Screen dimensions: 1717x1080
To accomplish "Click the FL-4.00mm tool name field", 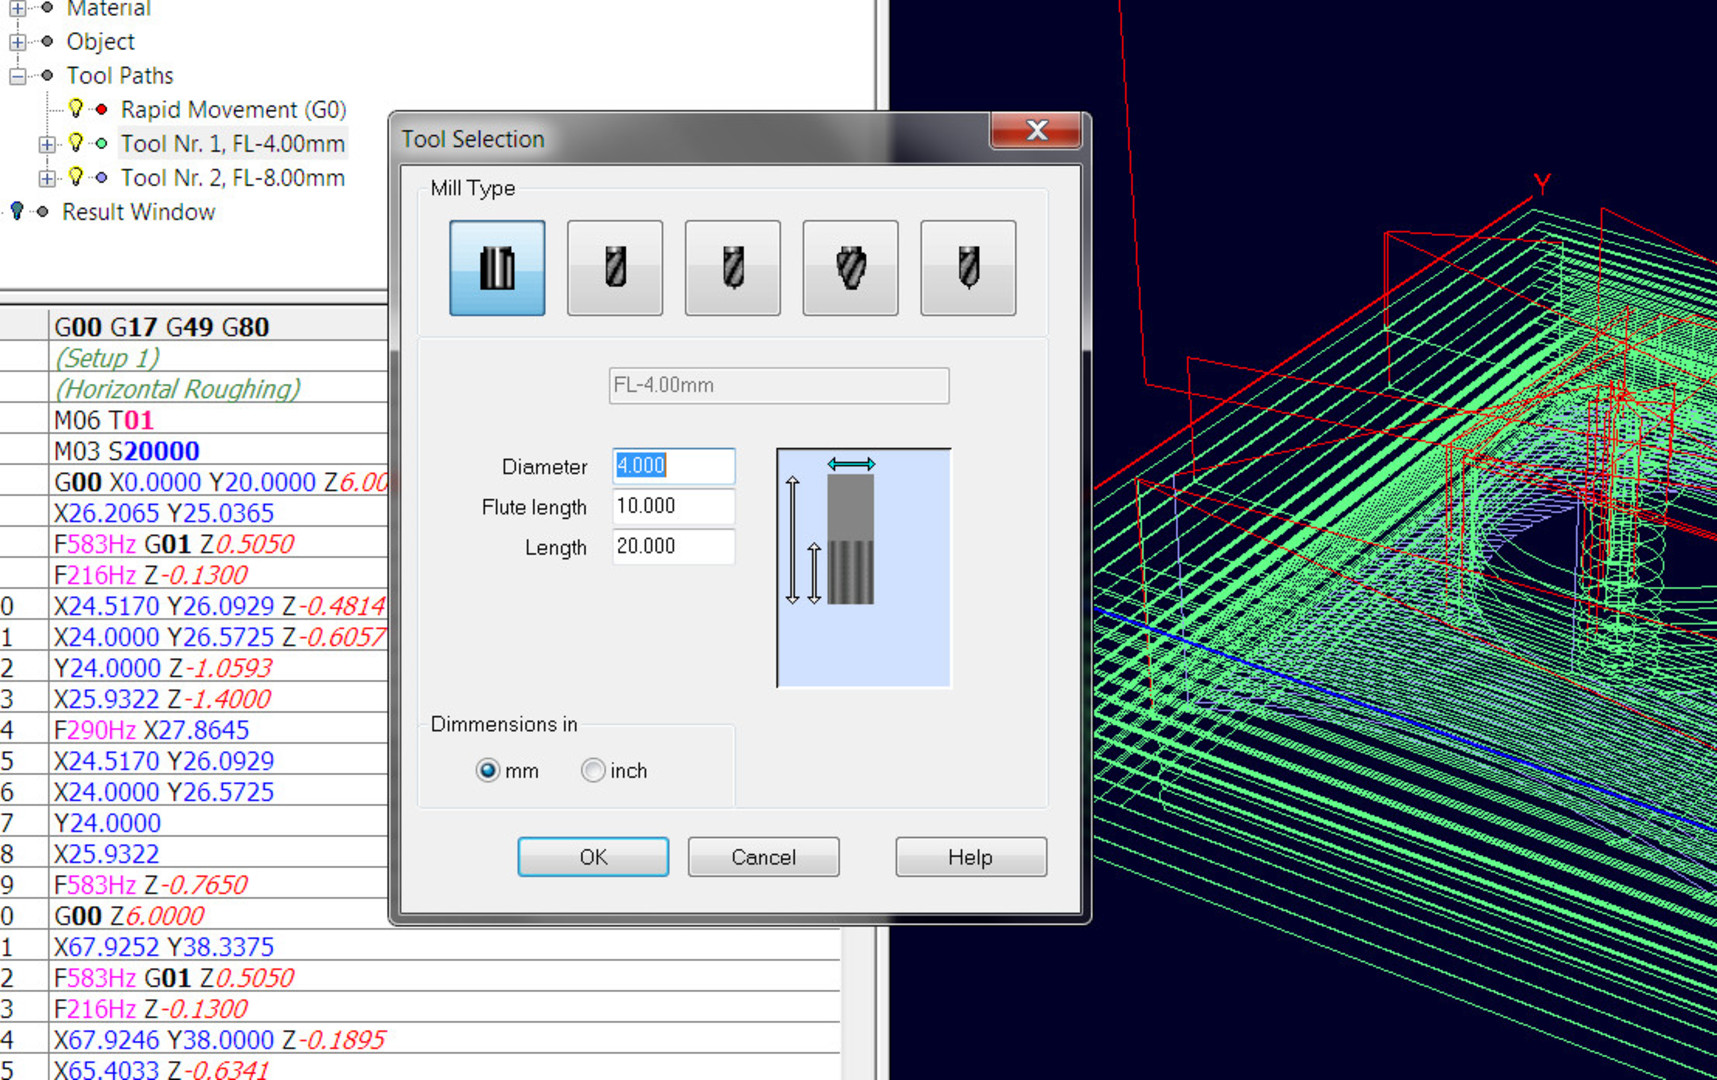I will 779,385.
